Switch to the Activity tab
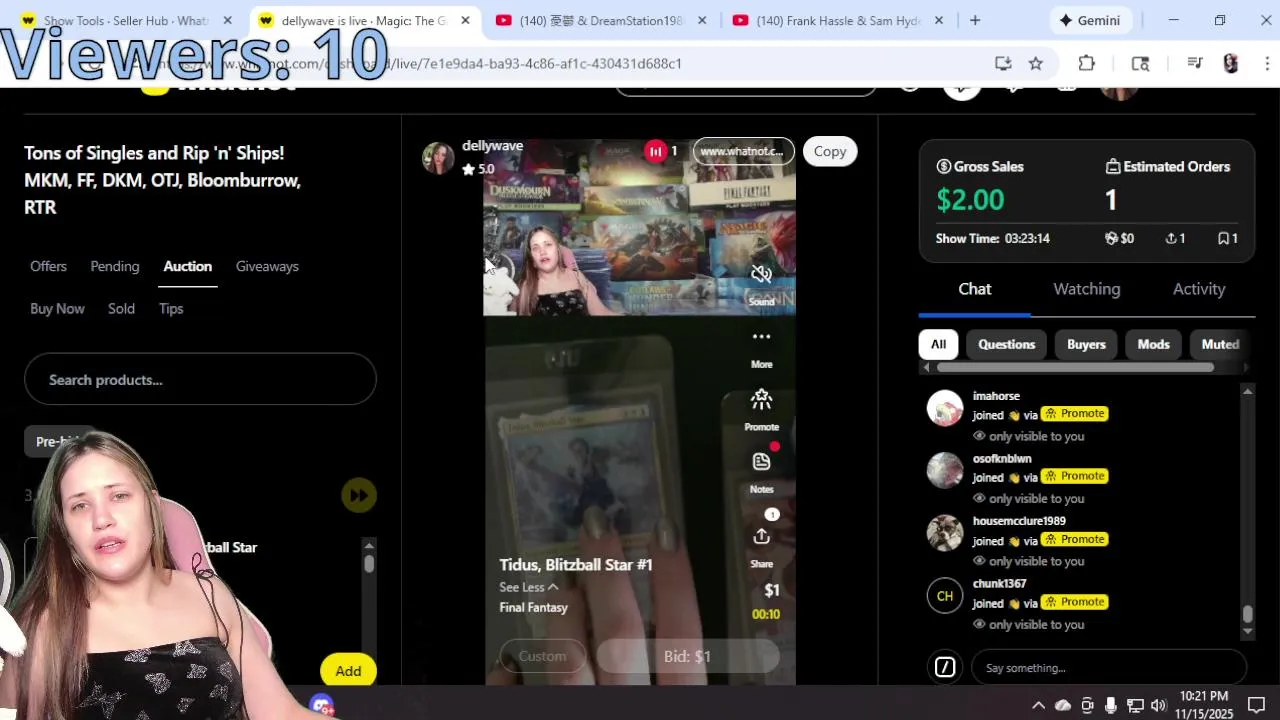Screen dimensions: 1280x720 (1198, 289)
